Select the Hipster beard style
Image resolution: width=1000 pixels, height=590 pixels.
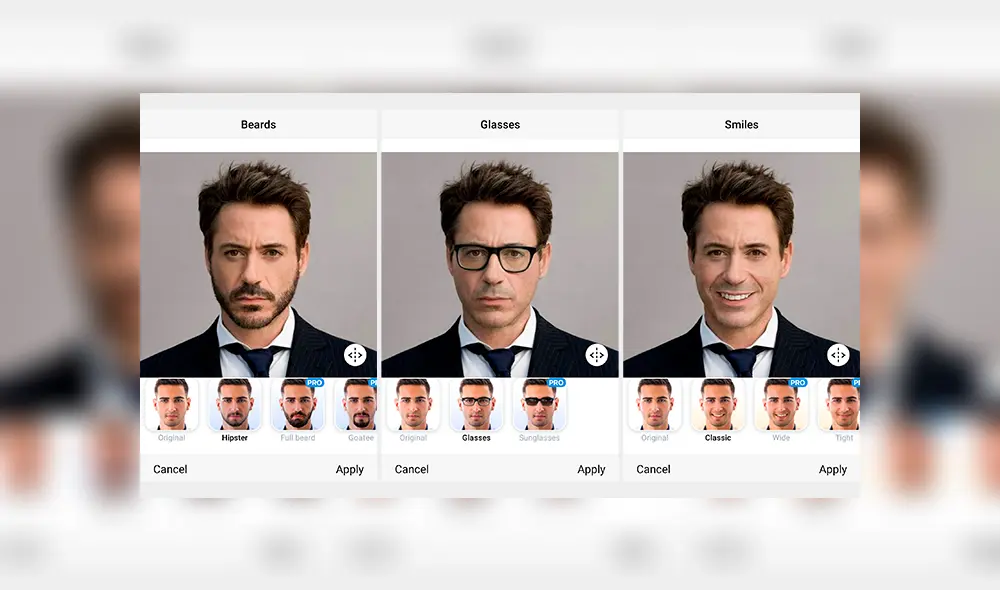tap(234, 405)
